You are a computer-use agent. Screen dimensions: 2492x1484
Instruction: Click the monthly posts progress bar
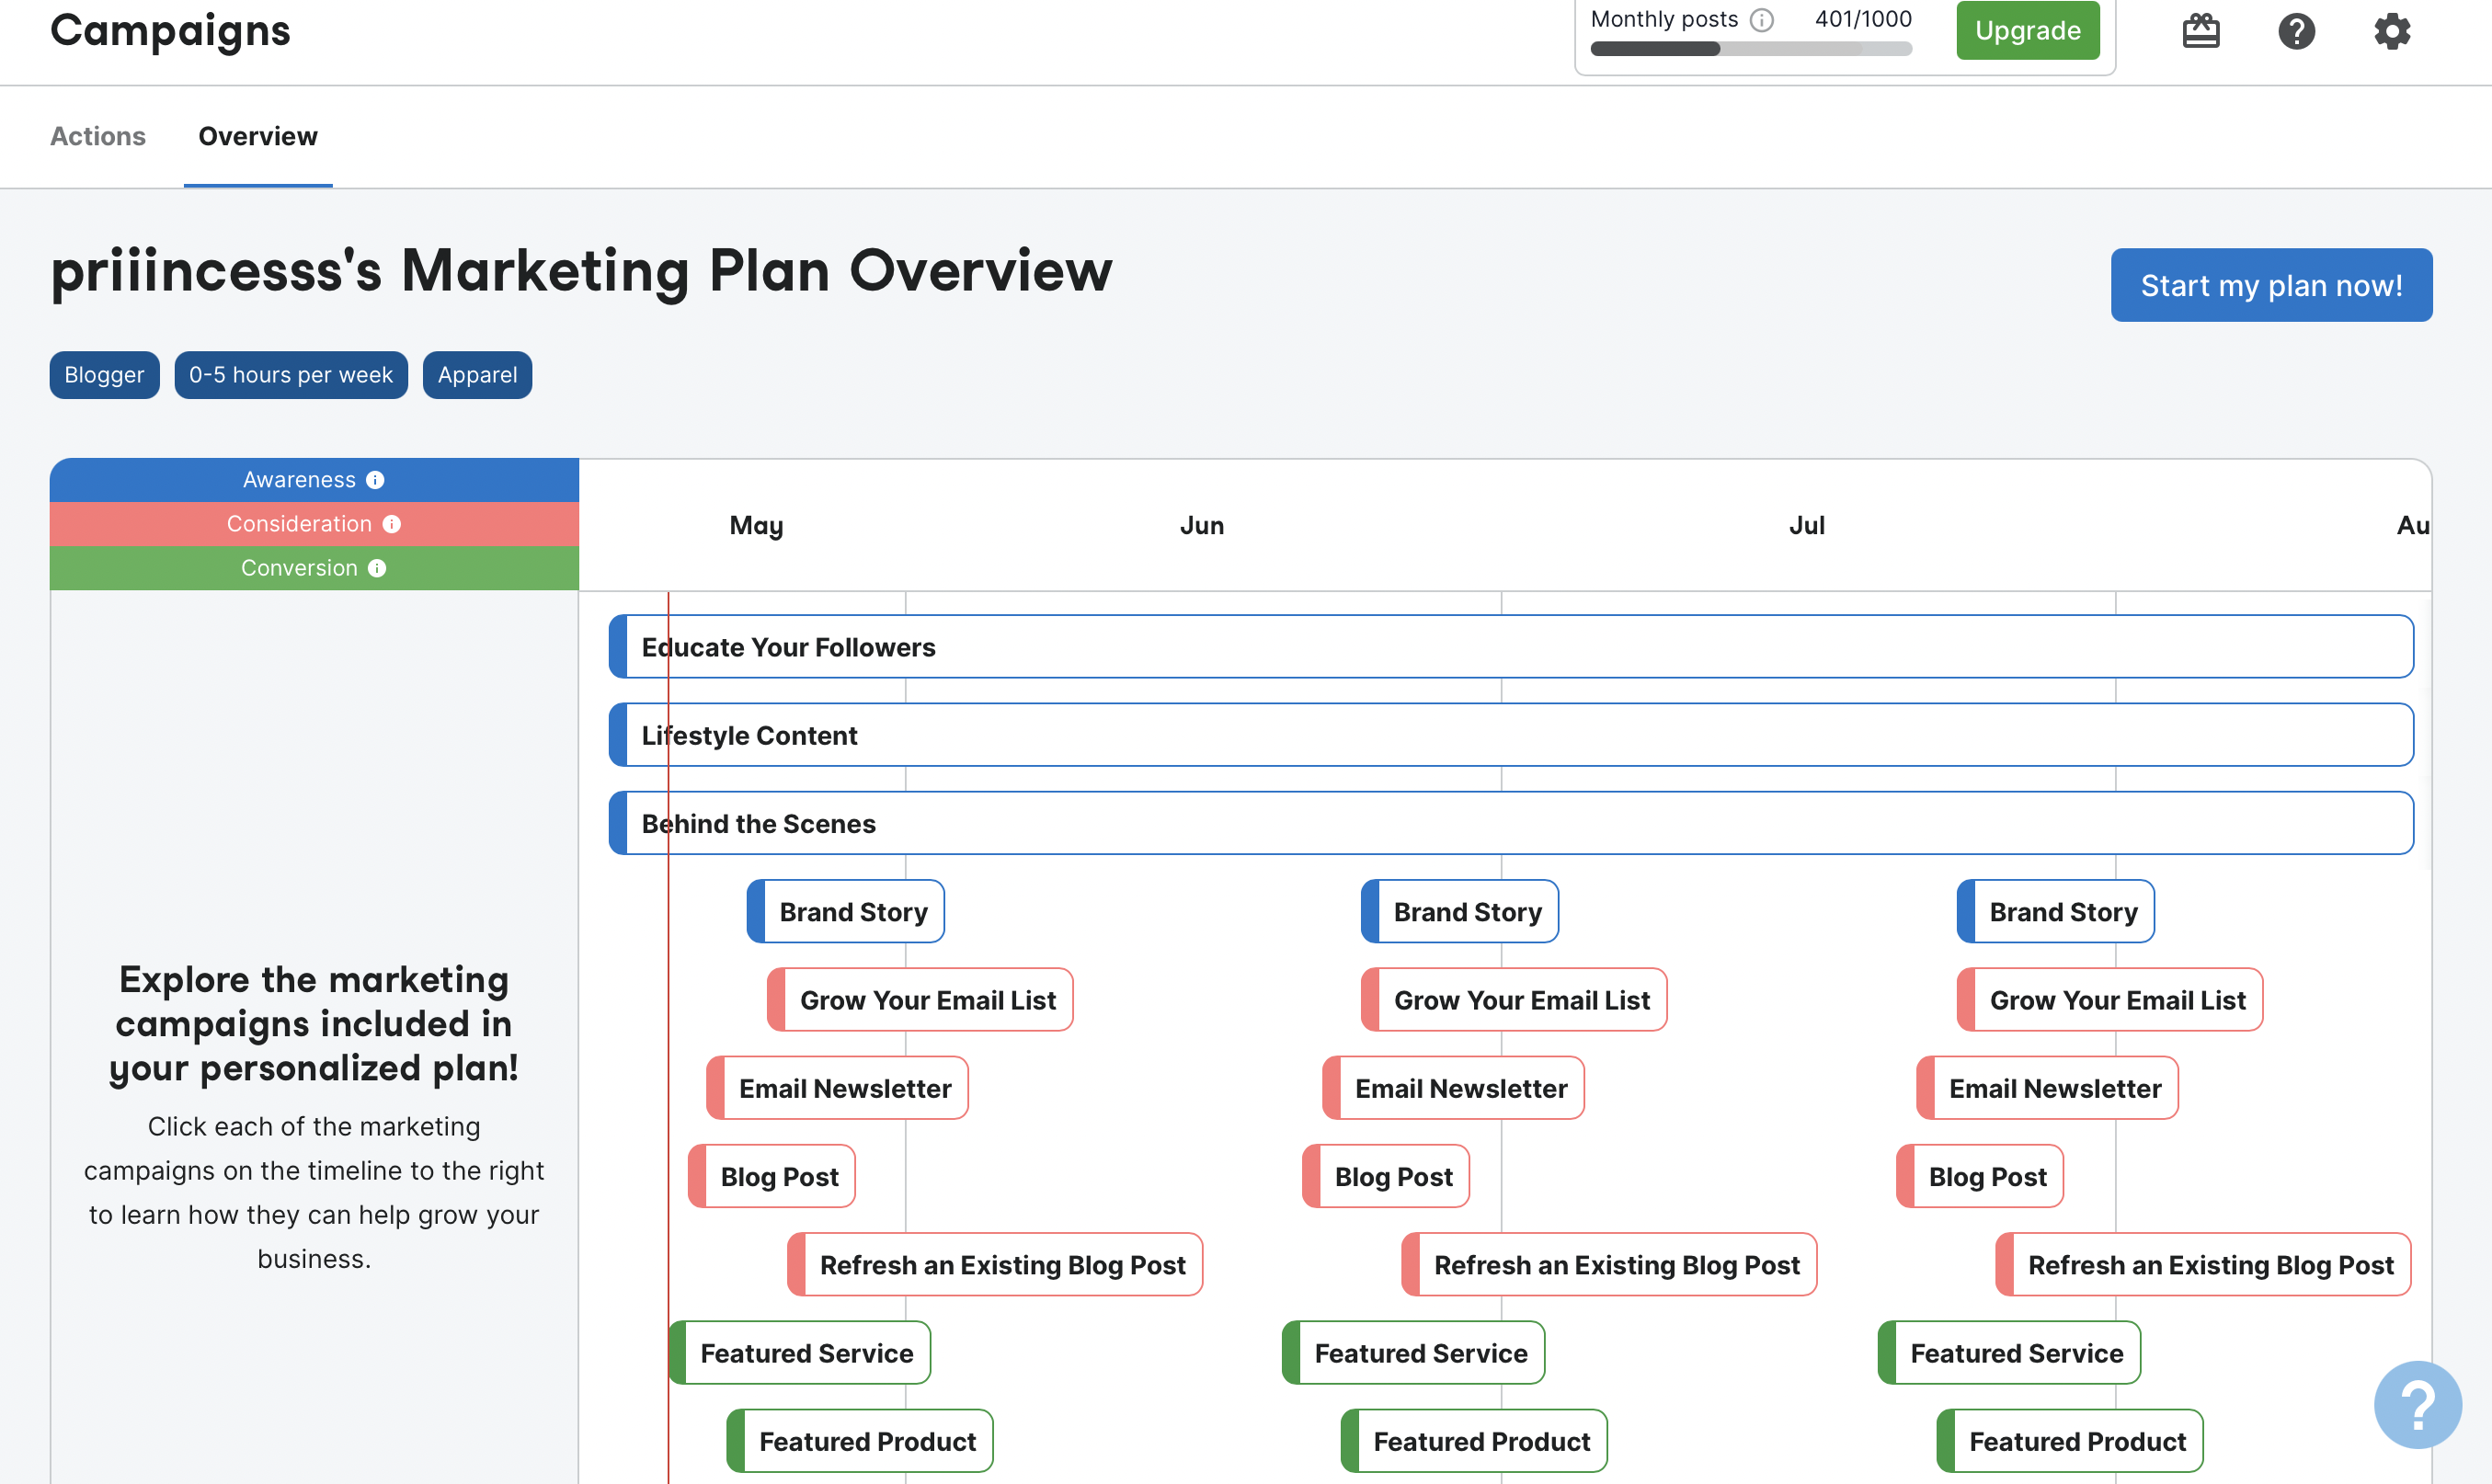click(1751, 49)
